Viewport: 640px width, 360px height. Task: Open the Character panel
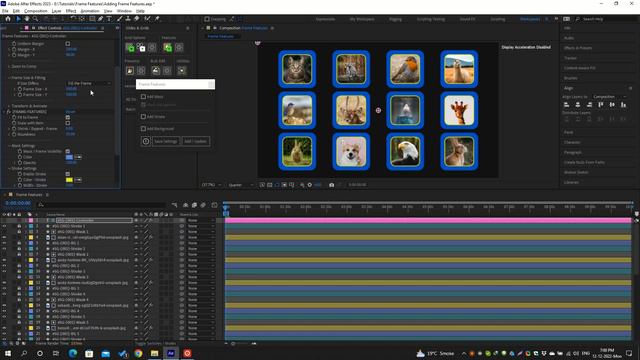coord(572,142)
